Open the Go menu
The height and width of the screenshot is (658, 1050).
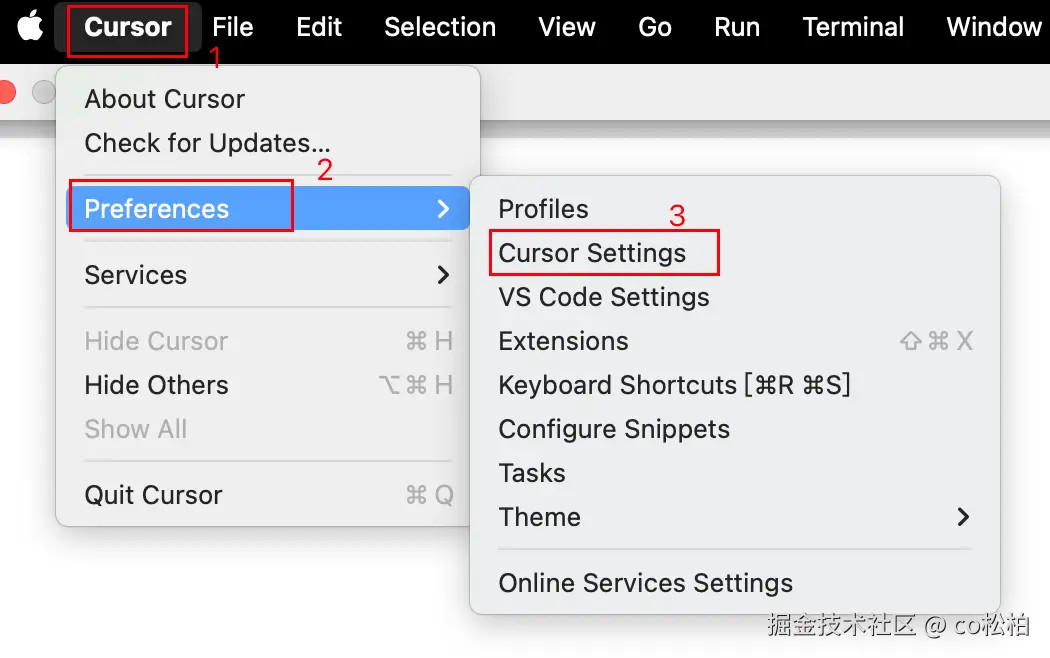coord(655,27)
